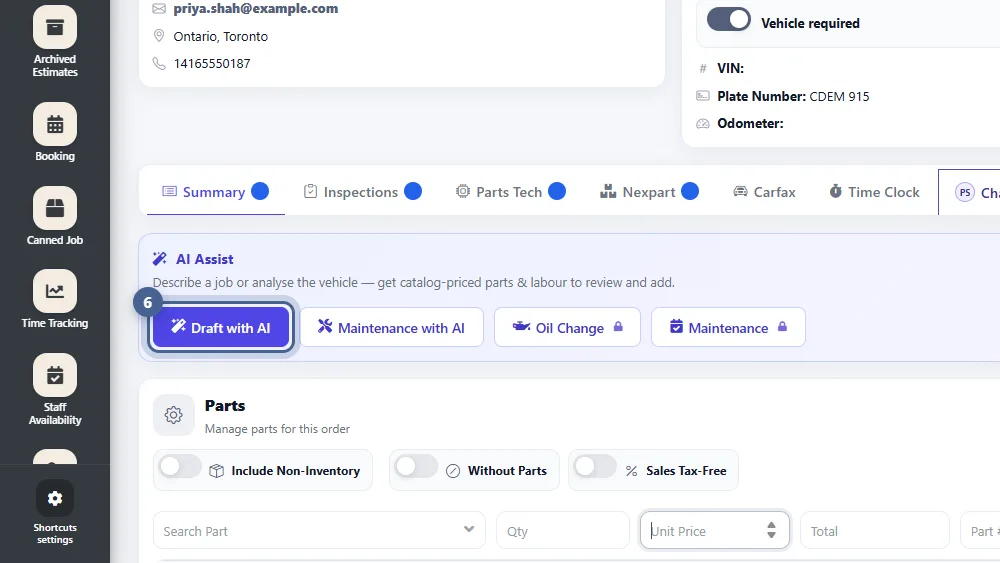Open Shortcuts settings gear
The image size is (1000, 563).
click(55, 498)
